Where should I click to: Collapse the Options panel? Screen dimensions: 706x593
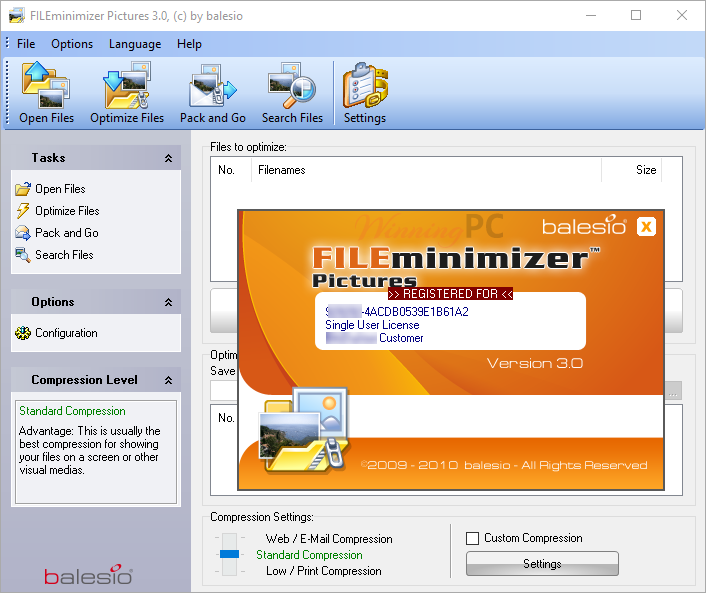(x=168, y=302)
